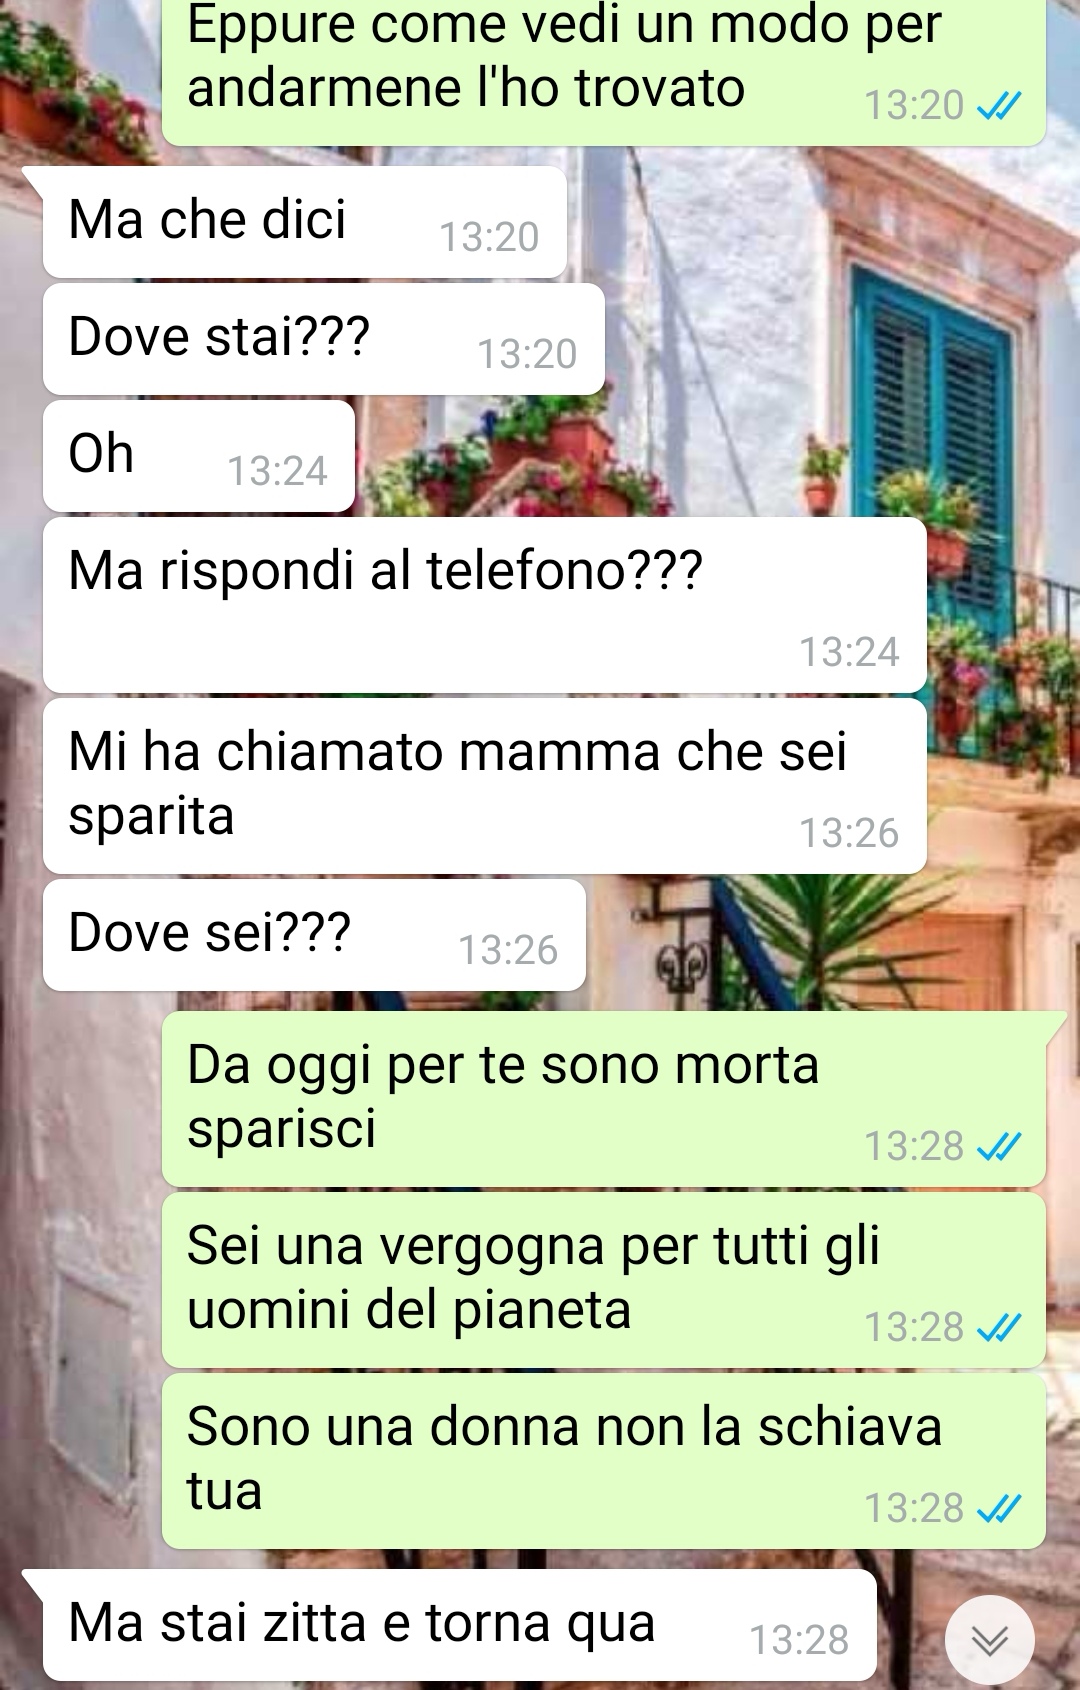Tap blue ticks on 'Sei una vergogna' message
The image size is (1080, 1690).
pos(998,1328)
